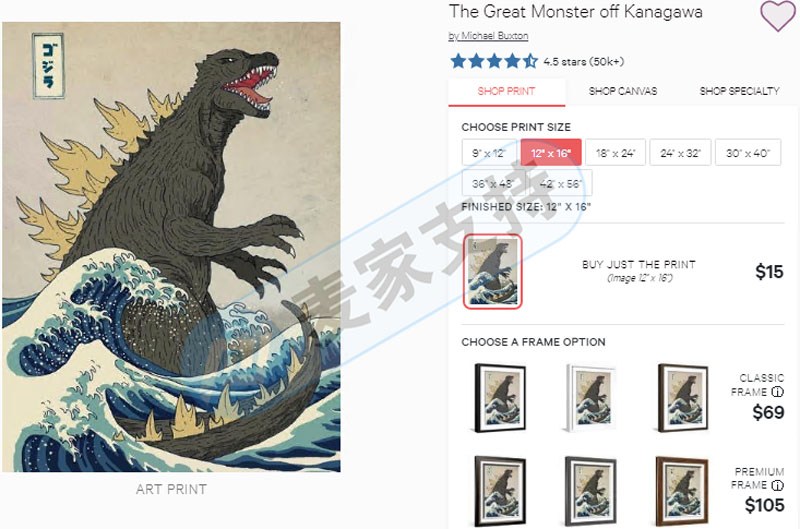Pick the 24" x 32" print size
Screen dimensions: 800x529
coord(680,153)
